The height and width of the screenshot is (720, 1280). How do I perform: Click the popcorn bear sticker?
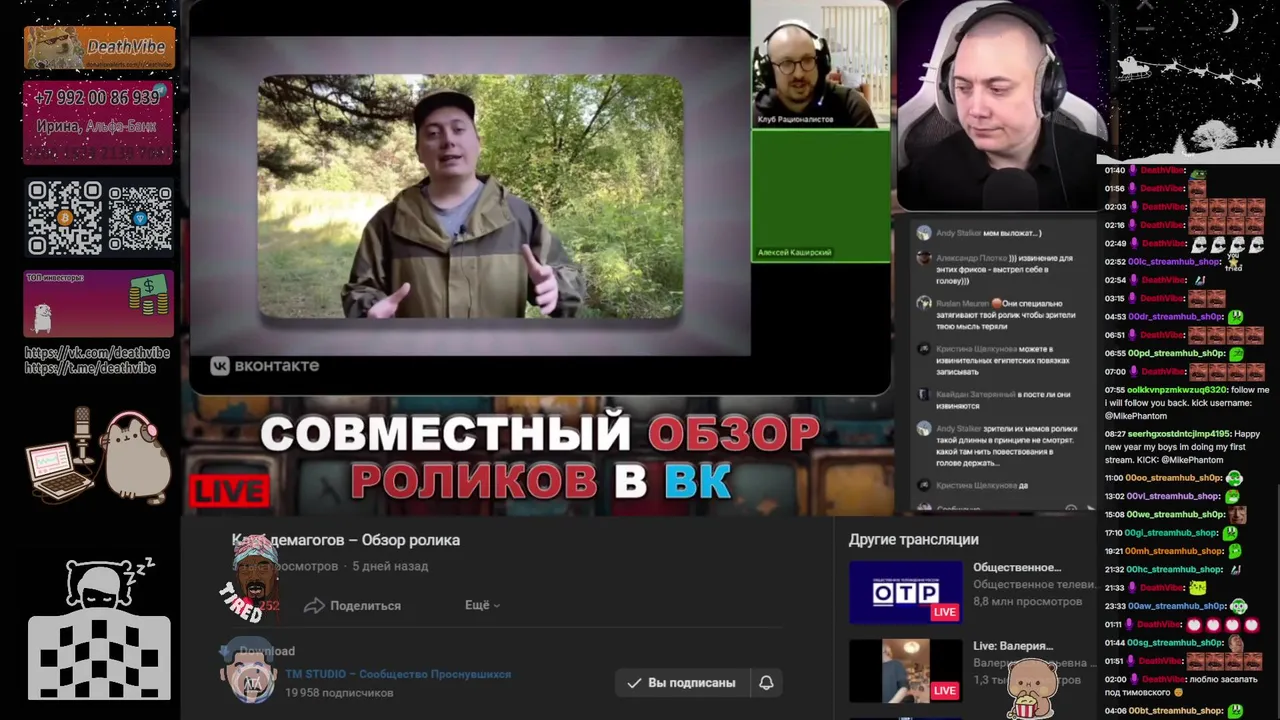[x=1033, y=688]
